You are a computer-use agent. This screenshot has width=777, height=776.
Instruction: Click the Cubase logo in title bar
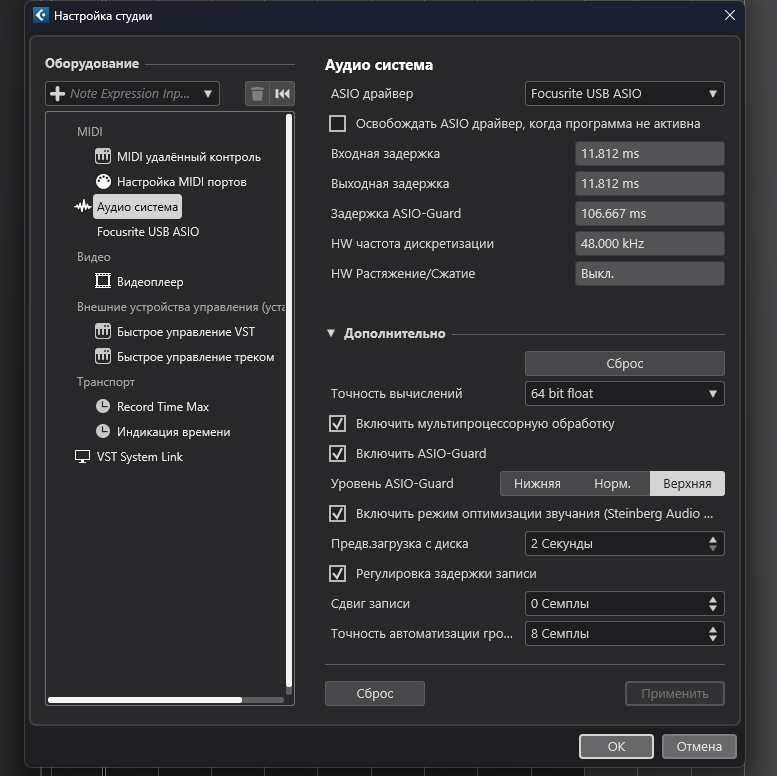point(41,15)
